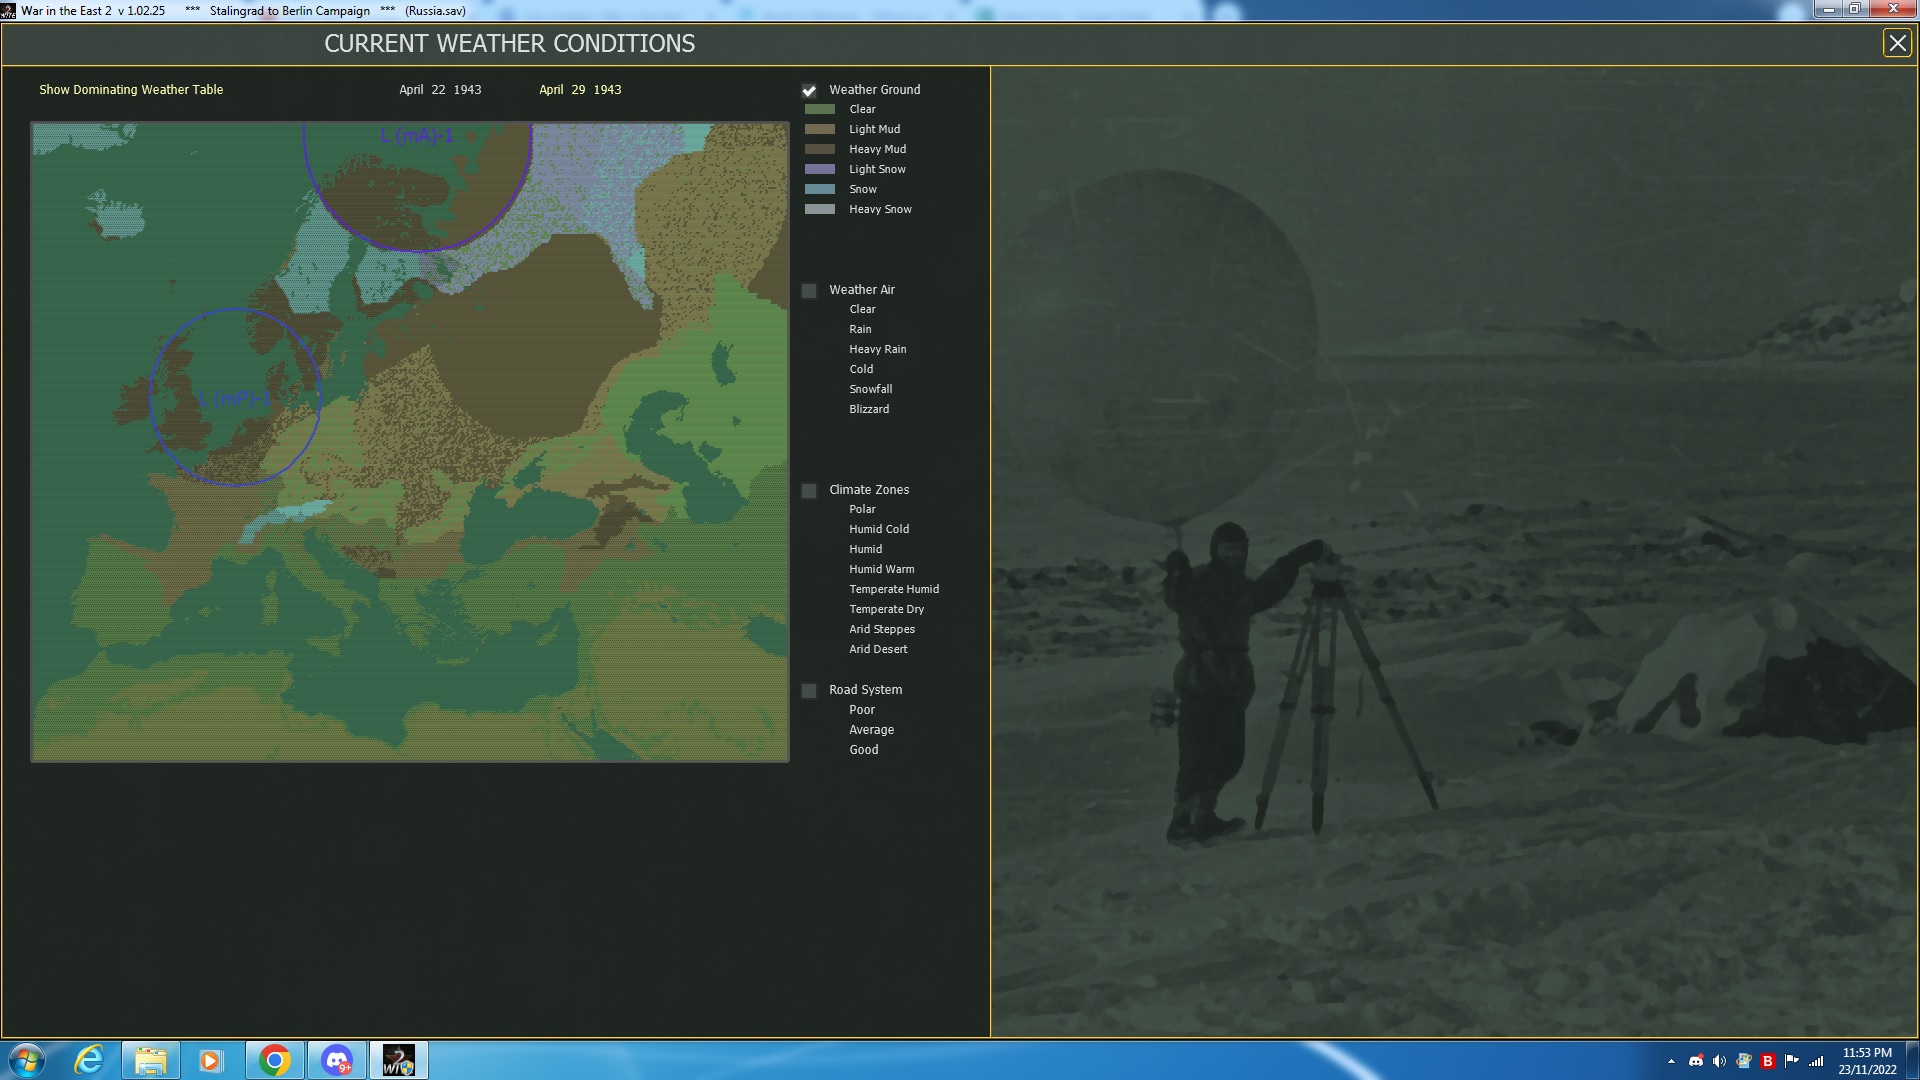The width and height of the screenshot is (1920, 1080).
Task: Select the April 22 1943 date
Action: click(x=440, y=90)
